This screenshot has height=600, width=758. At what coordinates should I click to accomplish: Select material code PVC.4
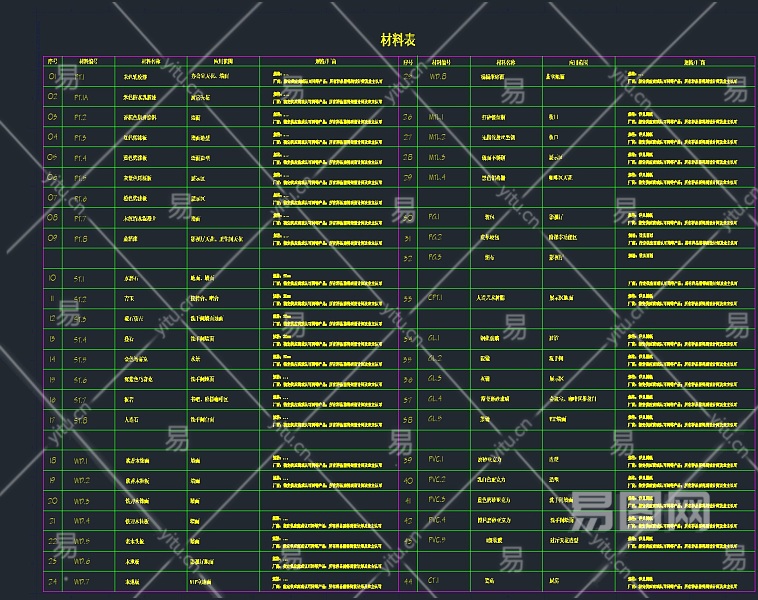coord(437,520)
